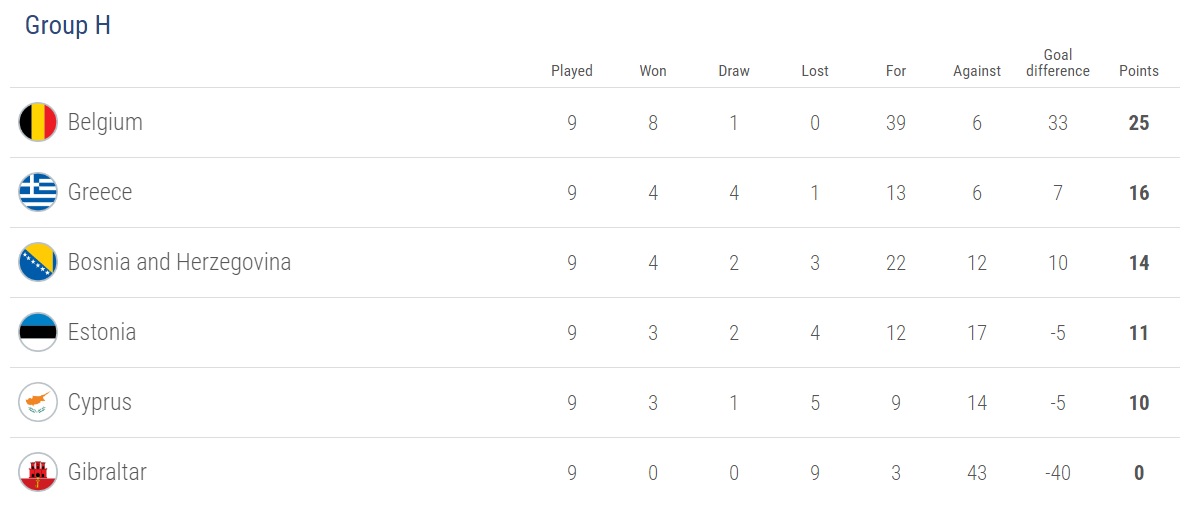Select the Cyprus team name

coord(100,402)
